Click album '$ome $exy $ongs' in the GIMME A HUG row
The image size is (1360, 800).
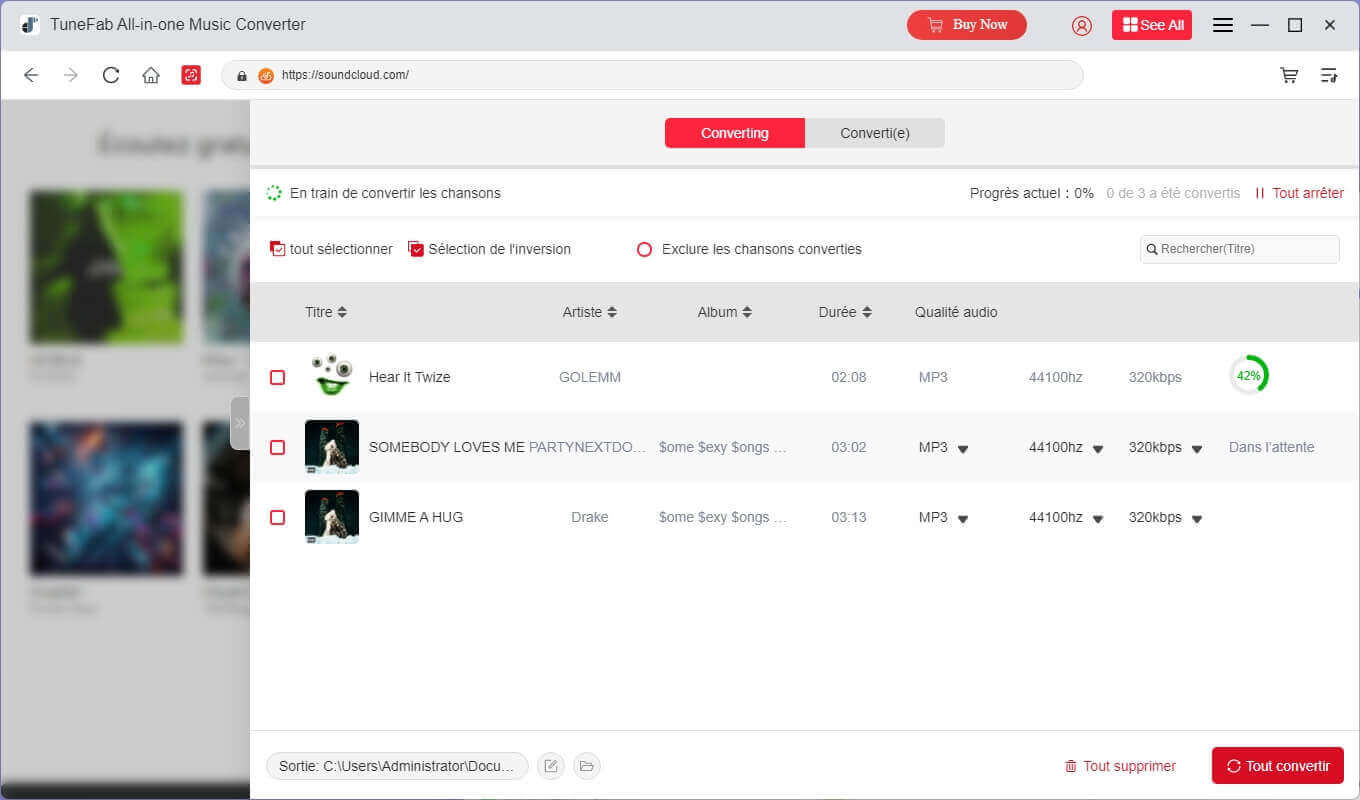[x=723, y=517]
